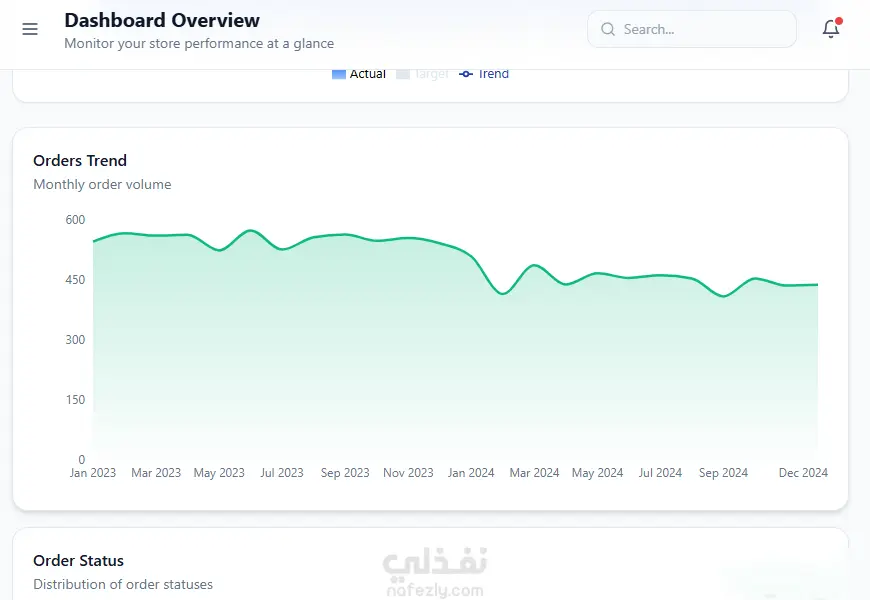The height and width of the screenshot is (600, 870).
Task: Toggle the Trend legend series
Action: point(484,74)
